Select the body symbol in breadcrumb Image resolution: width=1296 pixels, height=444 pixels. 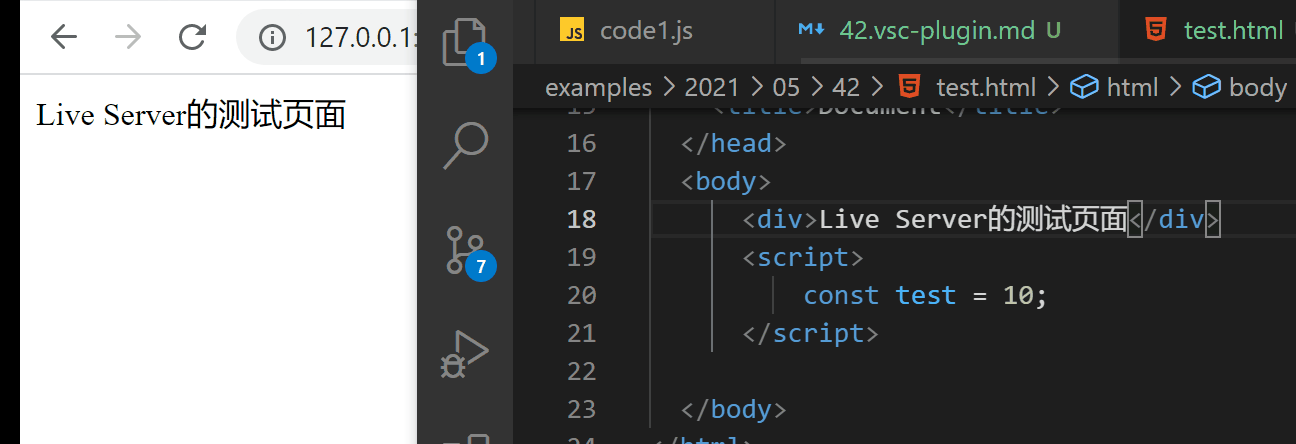point(1258,88)
